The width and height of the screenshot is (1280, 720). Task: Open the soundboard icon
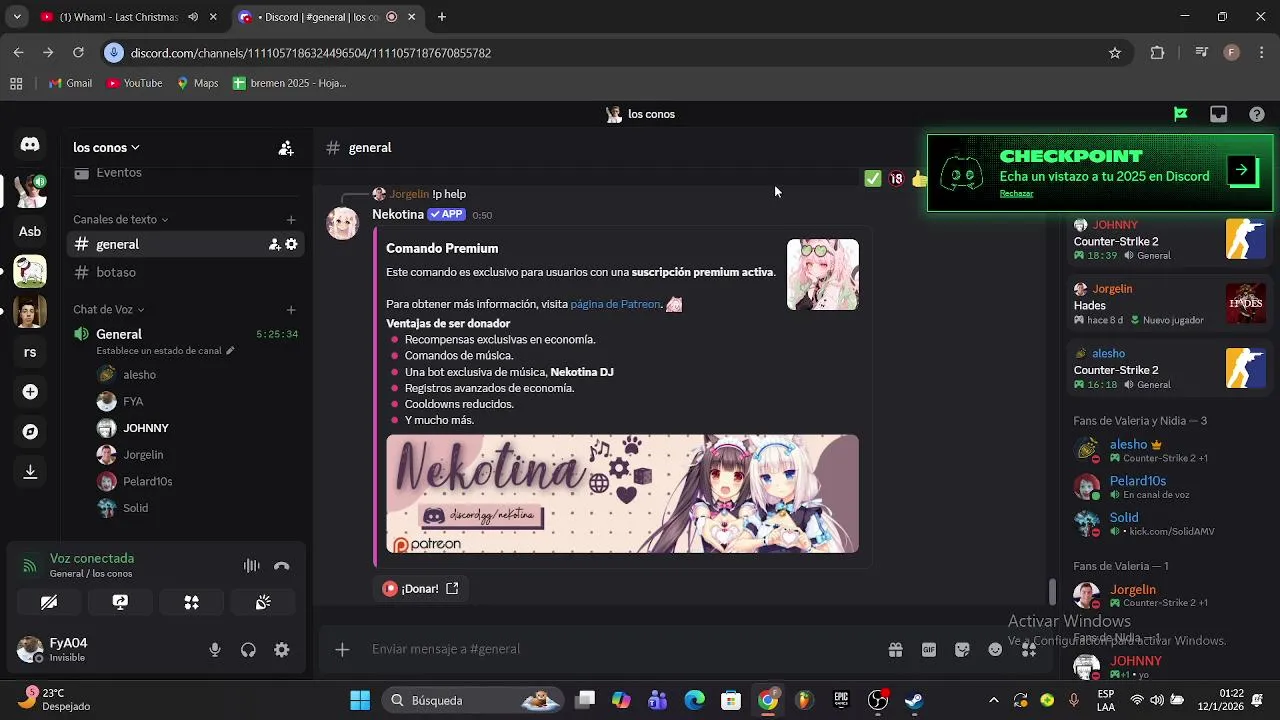263,602
